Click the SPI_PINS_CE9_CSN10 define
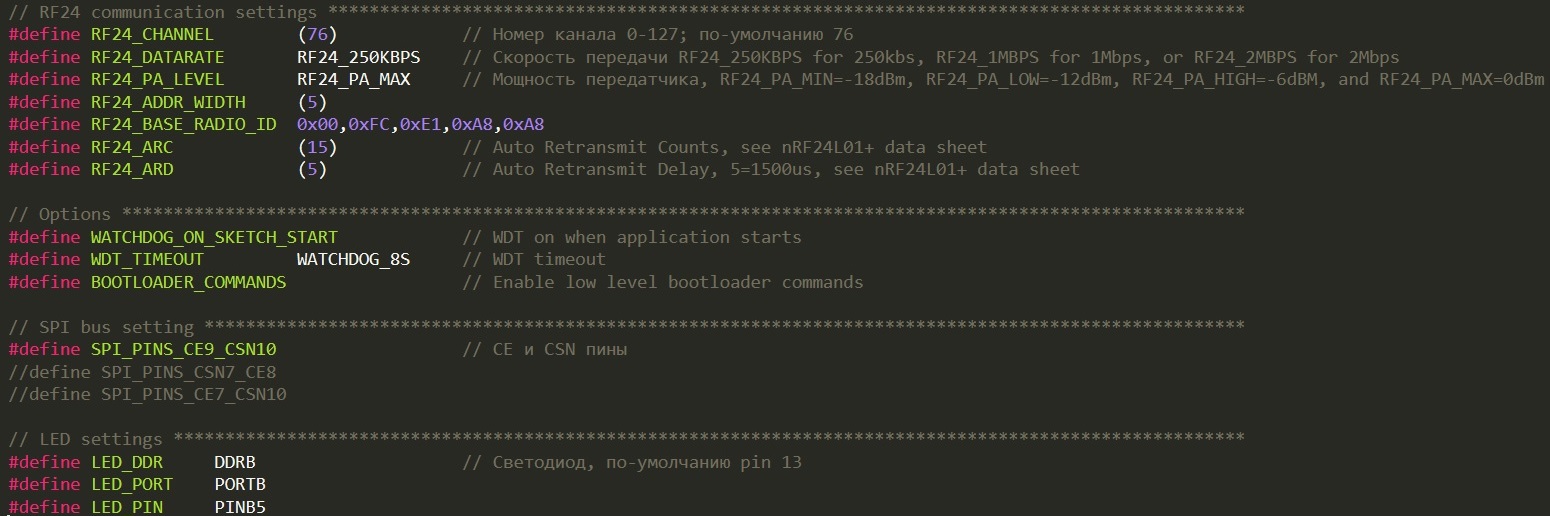 point(183,350)
